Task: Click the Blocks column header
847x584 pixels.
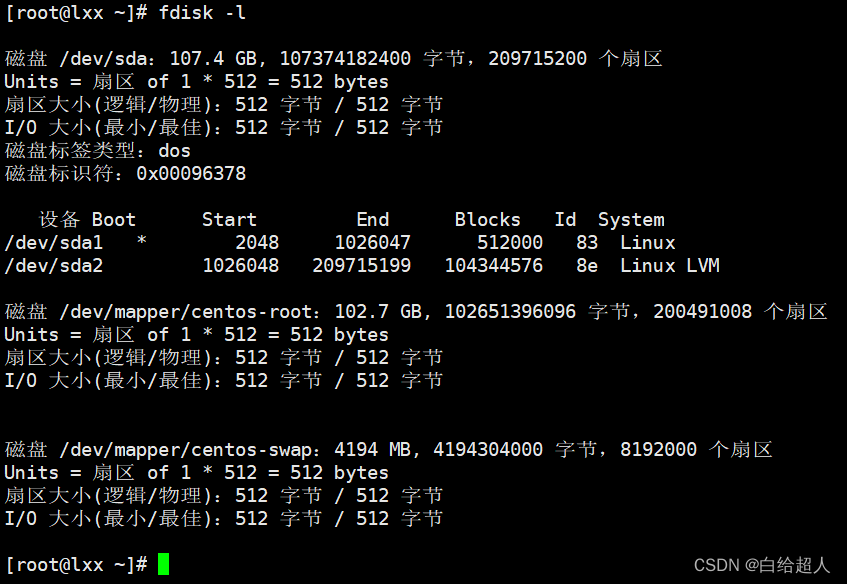Action: pyautogui.click(x=487, y=219)
